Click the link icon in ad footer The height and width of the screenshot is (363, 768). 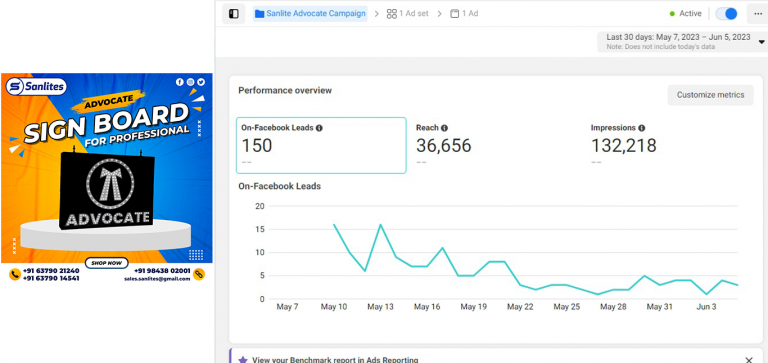tap(199, 274)
